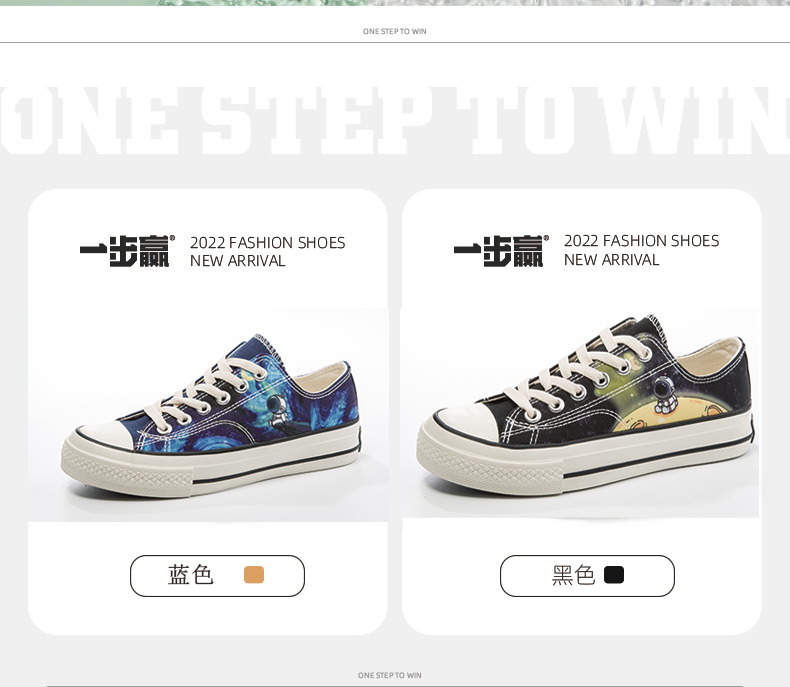The height and width of the screenshot is (687, 790).
Task: Select the 蓝色 color option button
Action: pyautogui.click(x=217, y=576)
